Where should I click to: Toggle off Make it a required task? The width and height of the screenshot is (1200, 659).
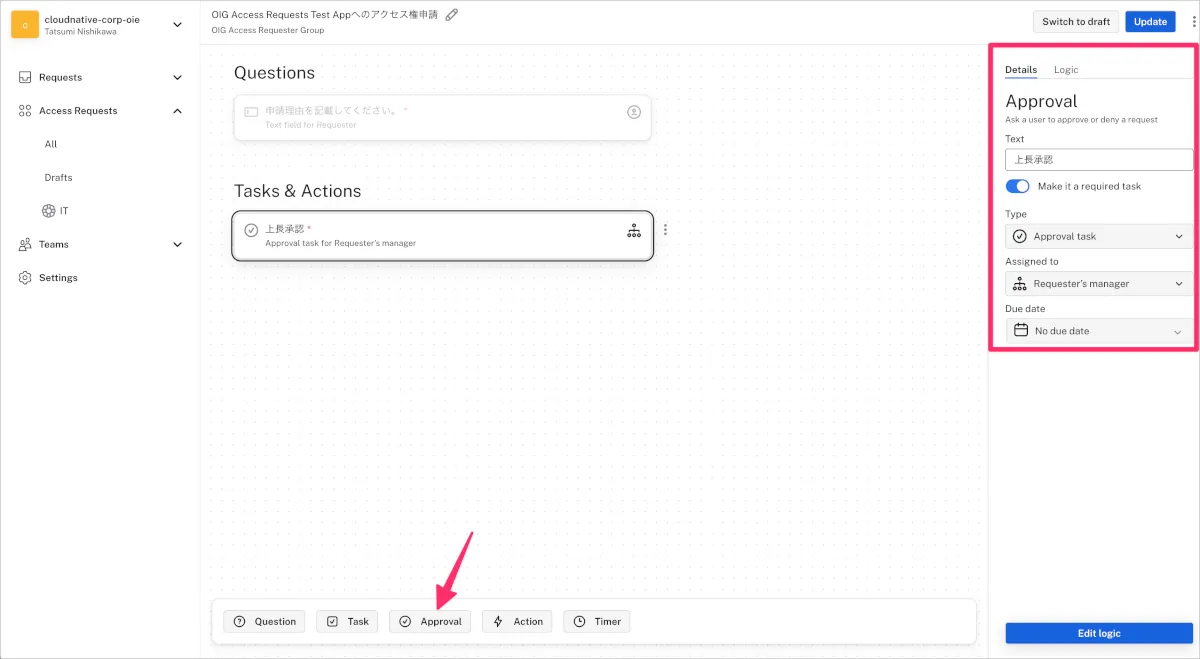click(x=1017, y=187)
